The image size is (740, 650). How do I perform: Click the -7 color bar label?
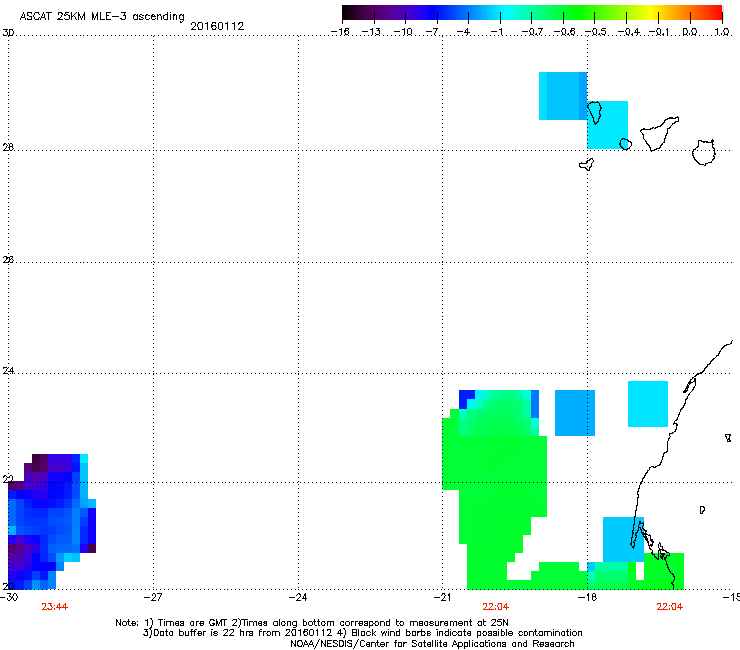click(x=432, y=32)
